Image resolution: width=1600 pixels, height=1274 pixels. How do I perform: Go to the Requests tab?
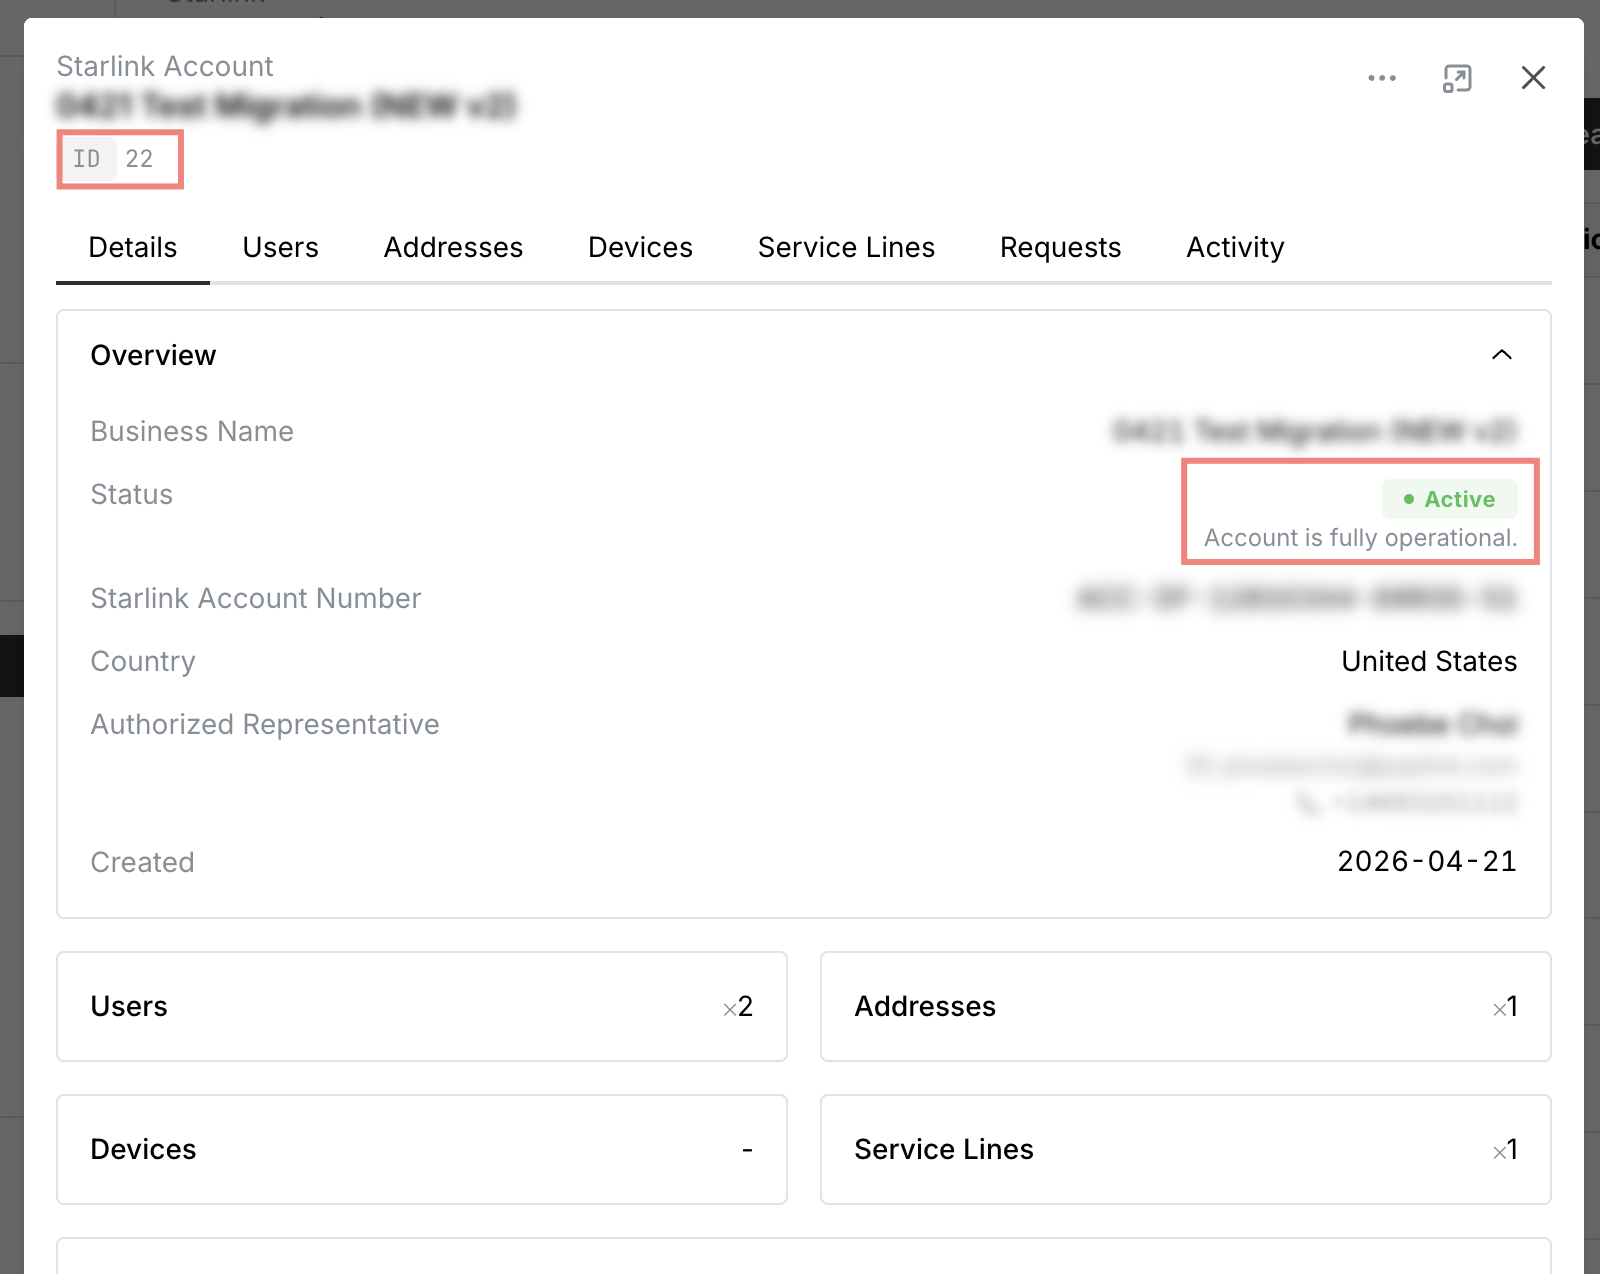click(1061, 247)
